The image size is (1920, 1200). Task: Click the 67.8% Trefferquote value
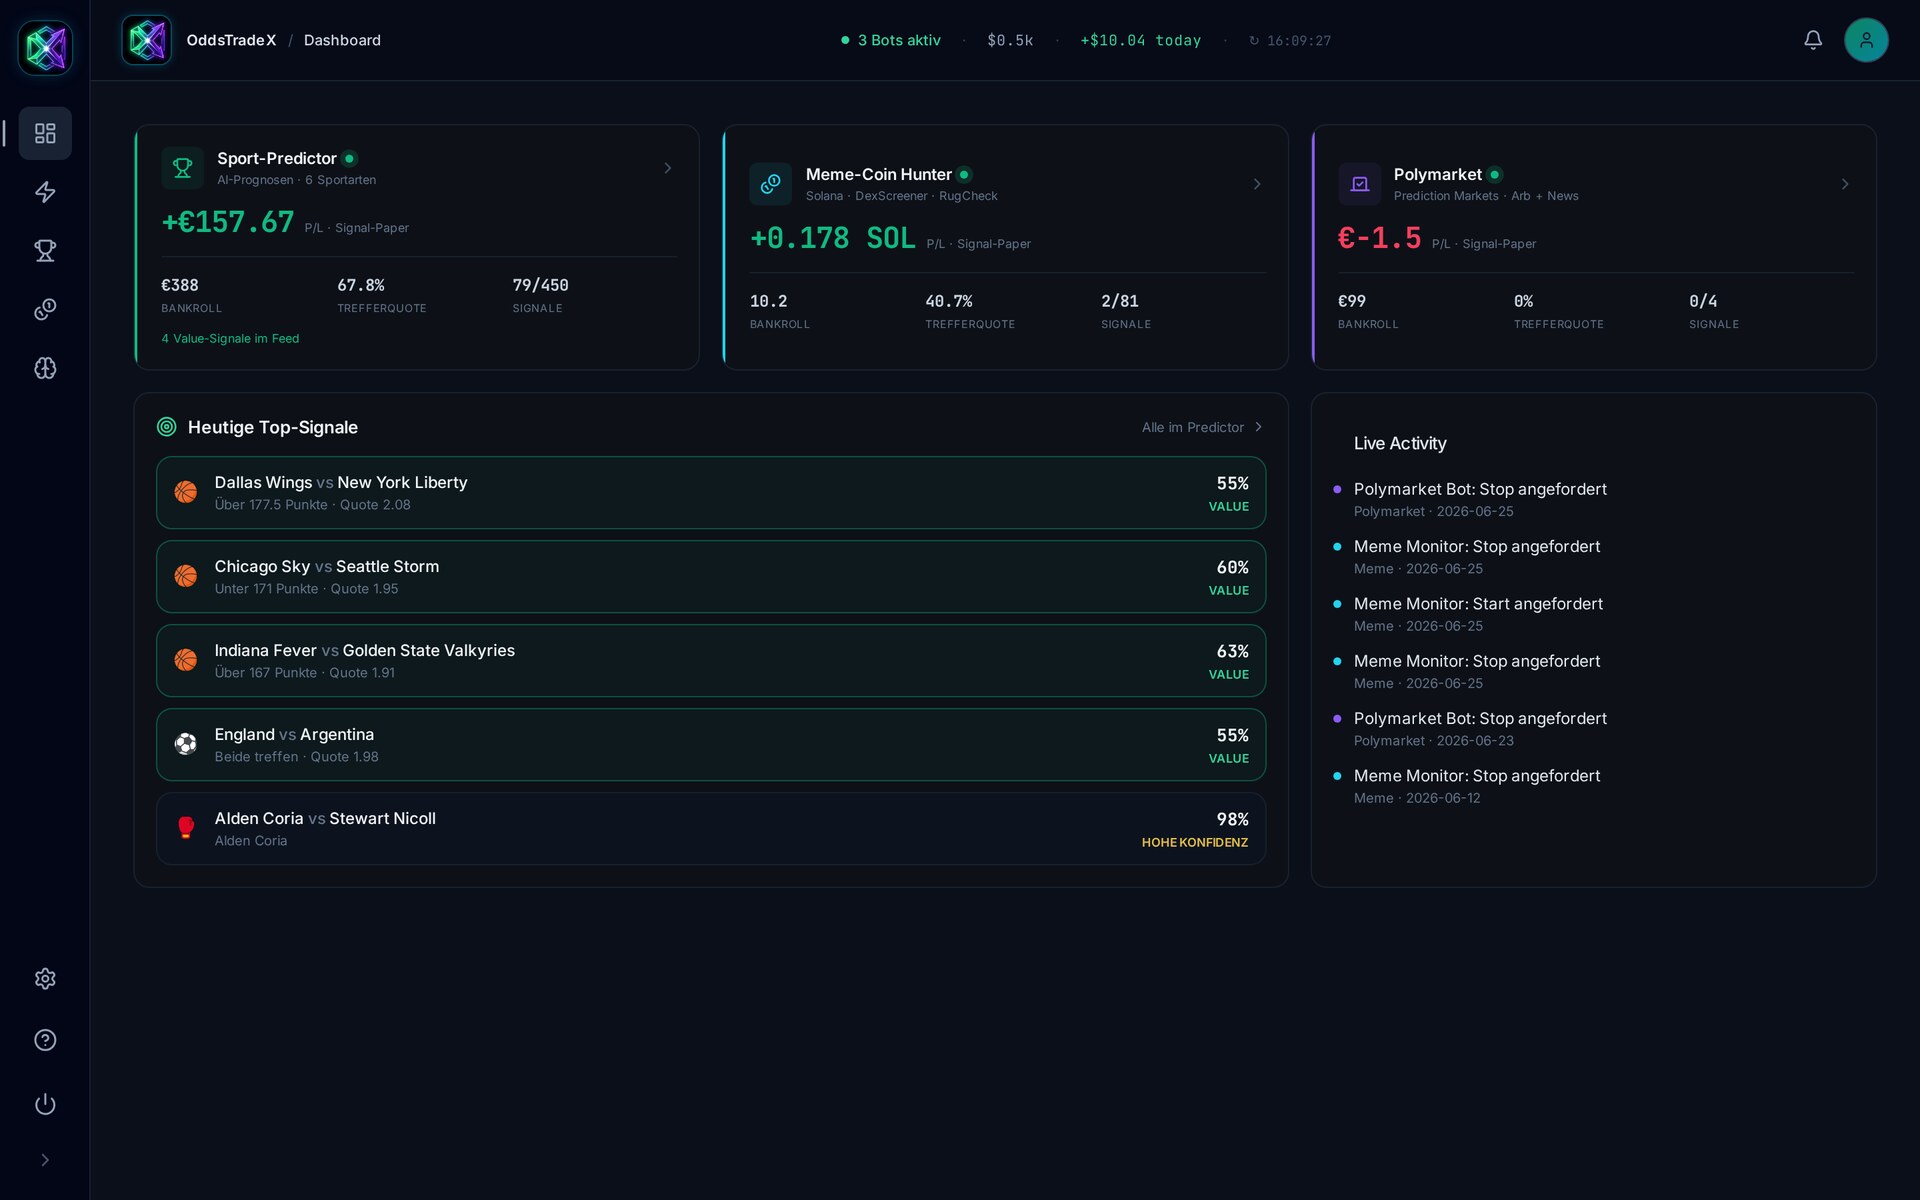pos(361,285)
